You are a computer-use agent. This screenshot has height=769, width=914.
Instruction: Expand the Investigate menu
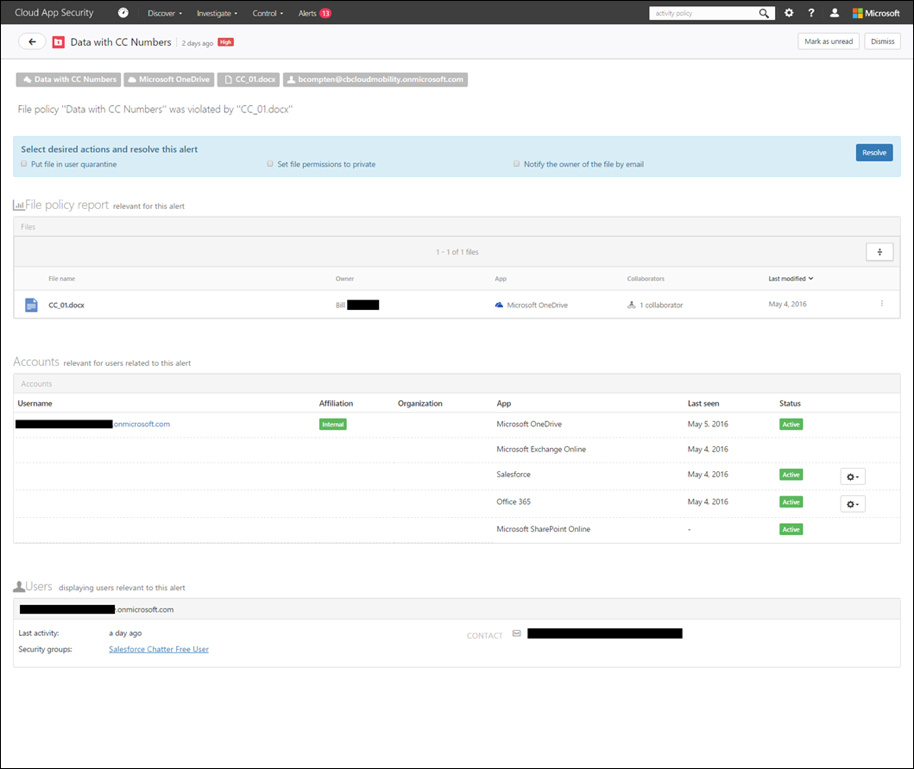[217, 13]
